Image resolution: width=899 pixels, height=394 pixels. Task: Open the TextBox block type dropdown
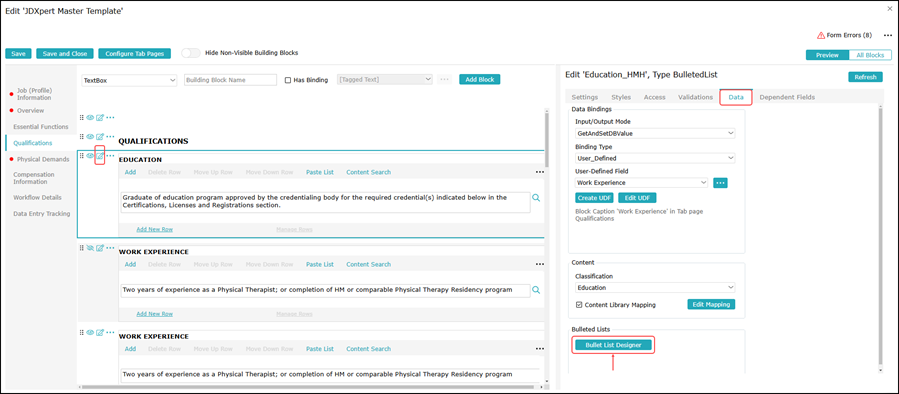[129, 80]
